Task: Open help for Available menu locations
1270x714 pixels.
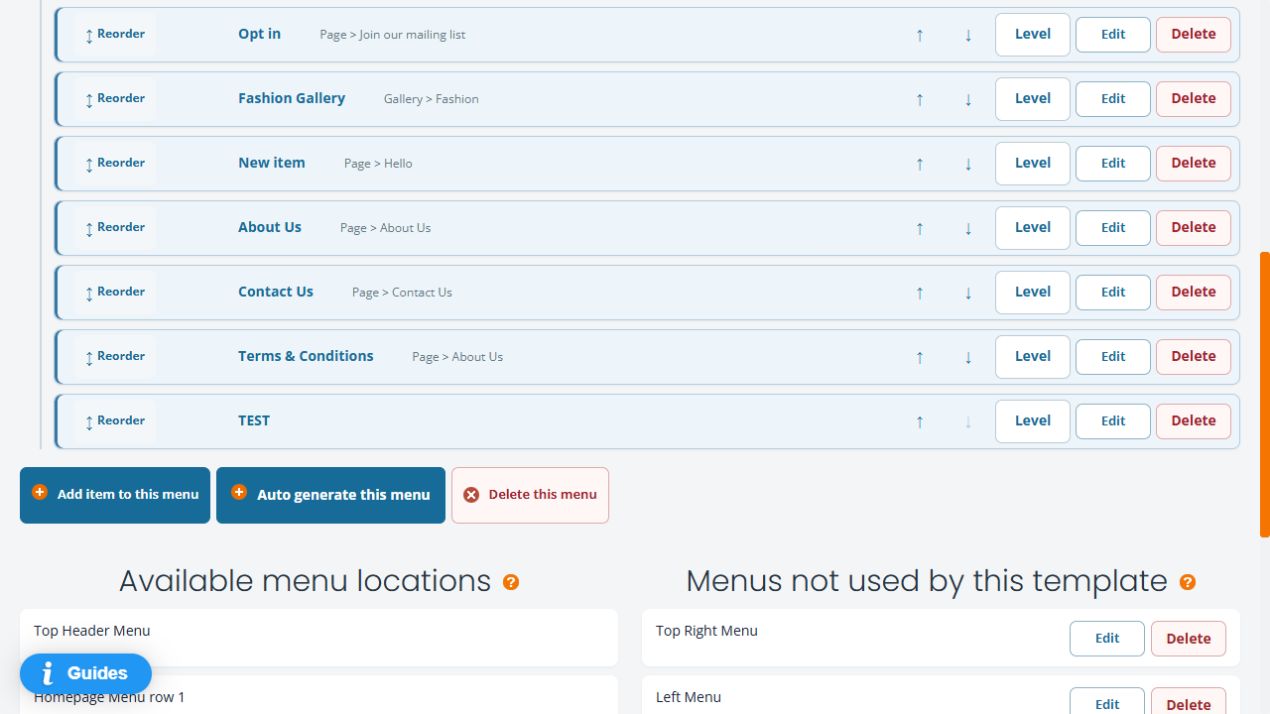Action: click(x=511, y=582)
